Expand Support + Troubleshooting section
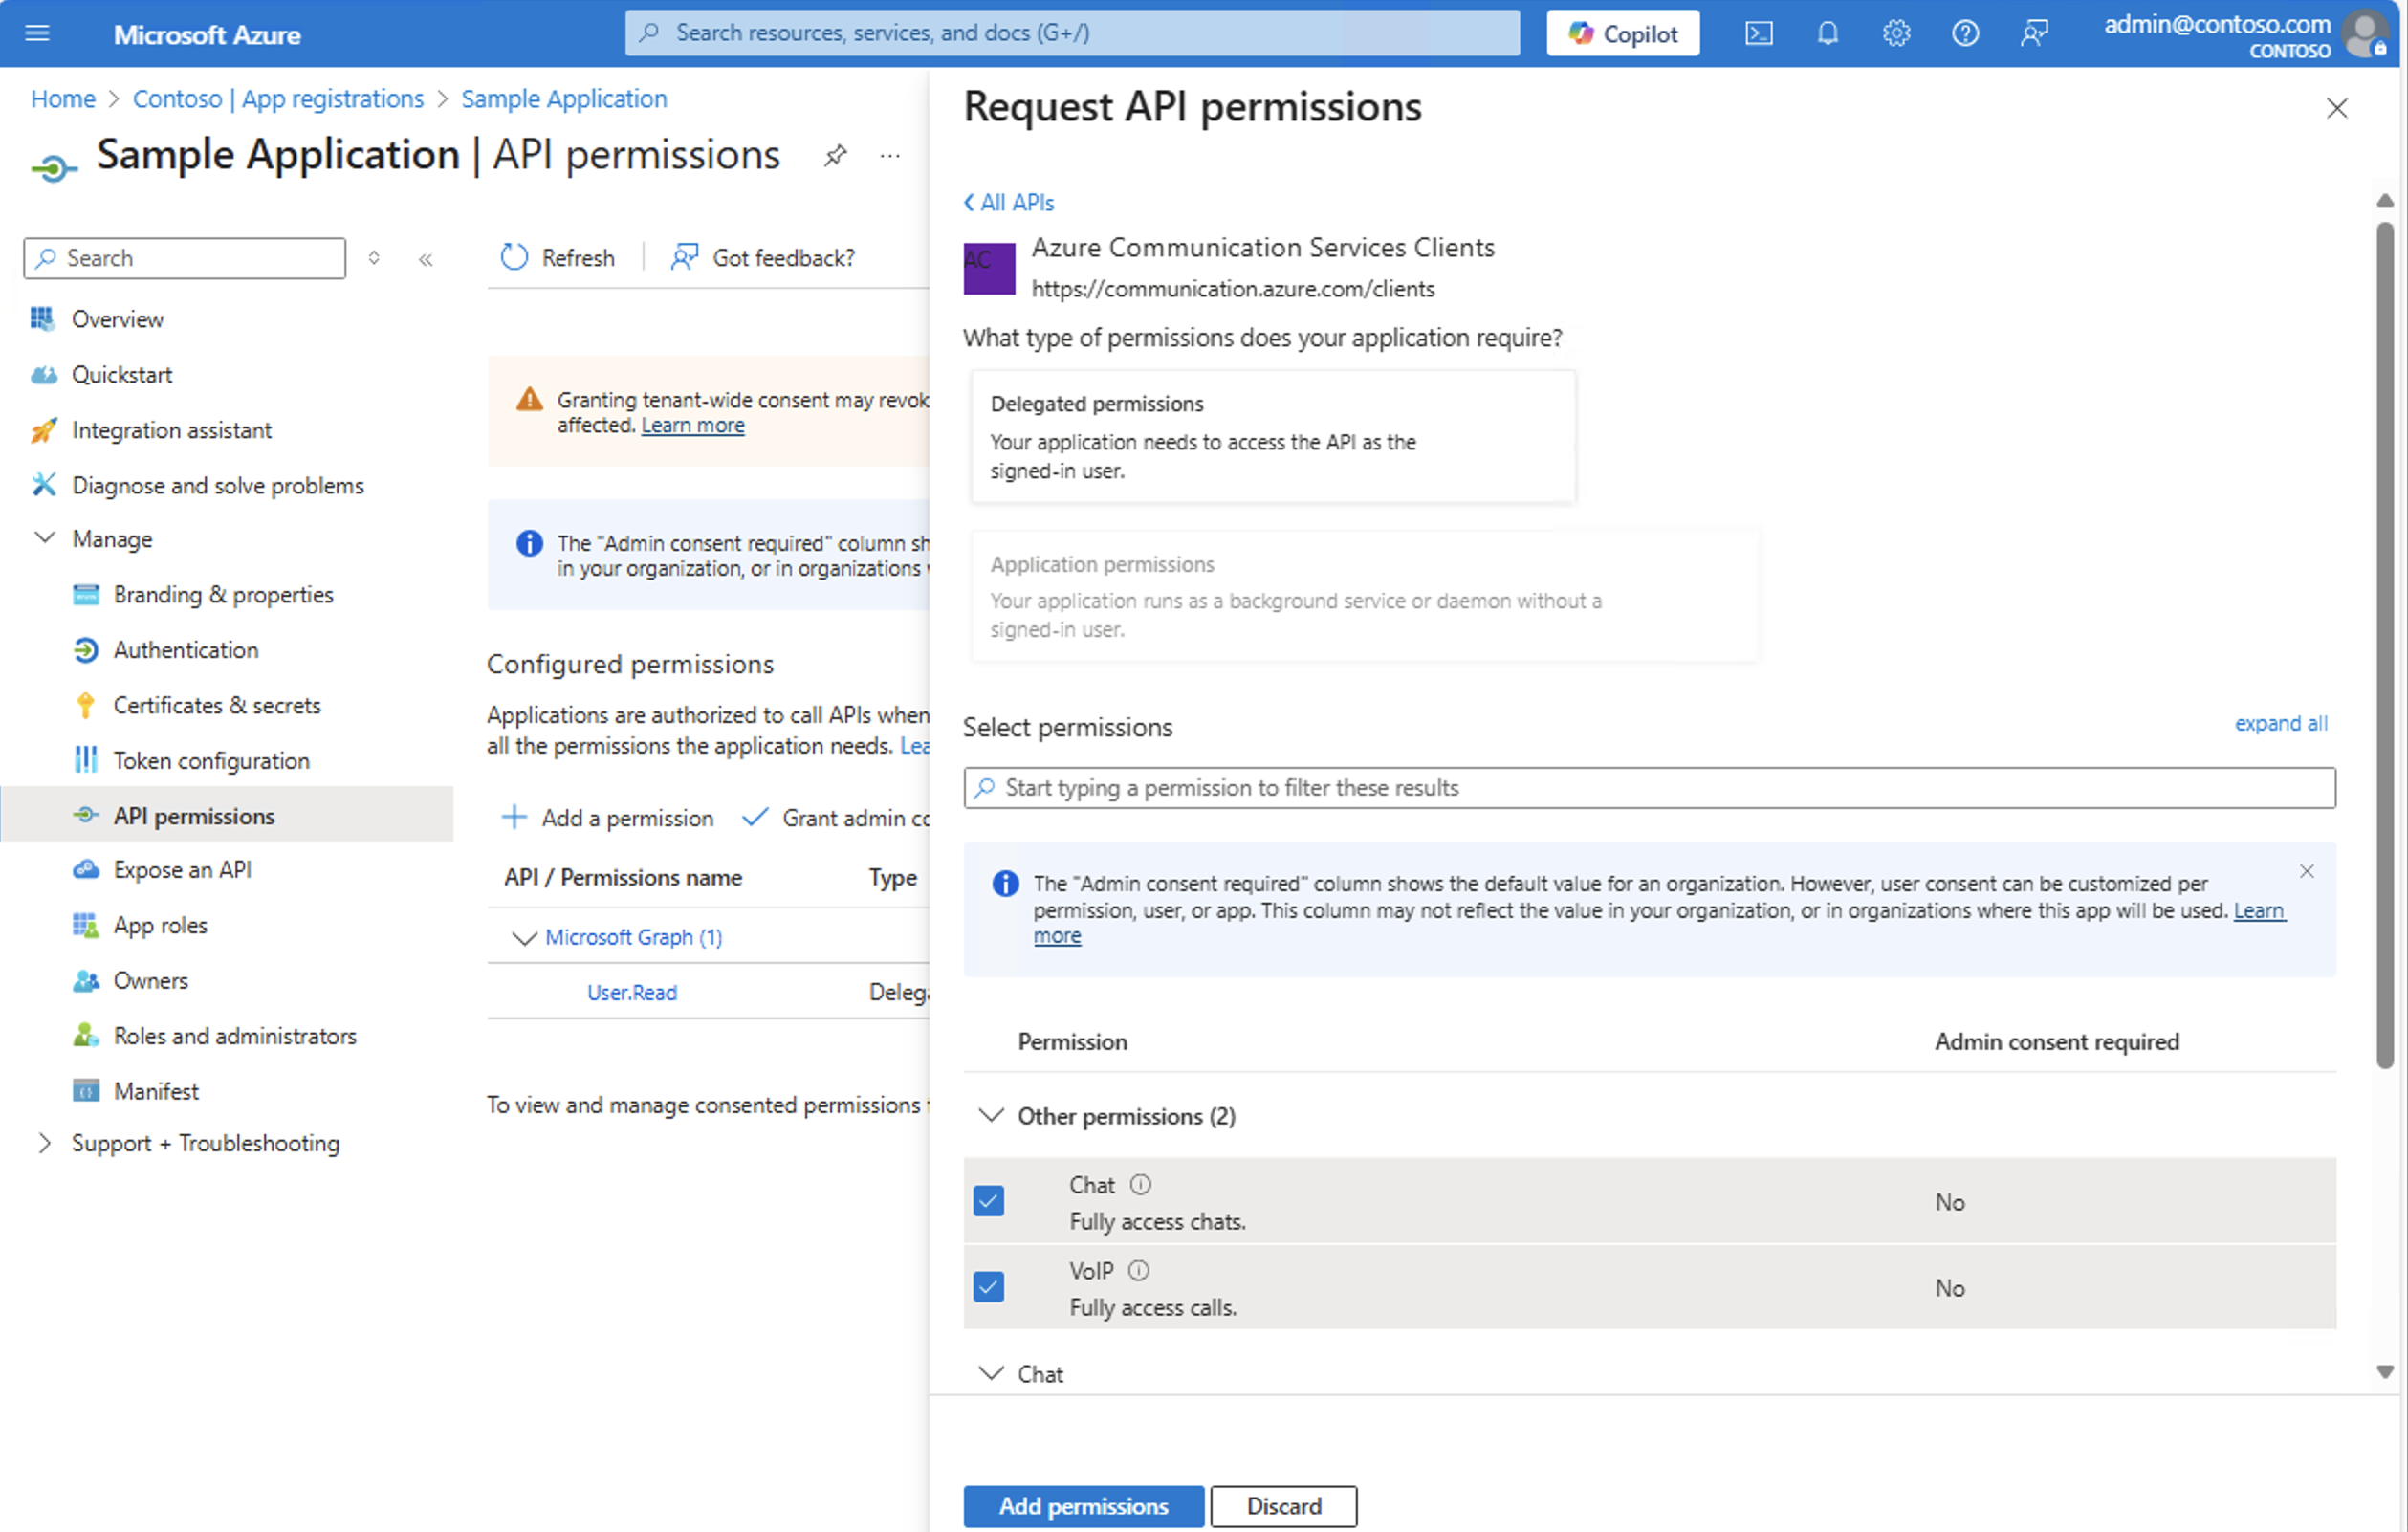The height and width of the screenshot is (1532, 2408). [x=44, y=1143]
